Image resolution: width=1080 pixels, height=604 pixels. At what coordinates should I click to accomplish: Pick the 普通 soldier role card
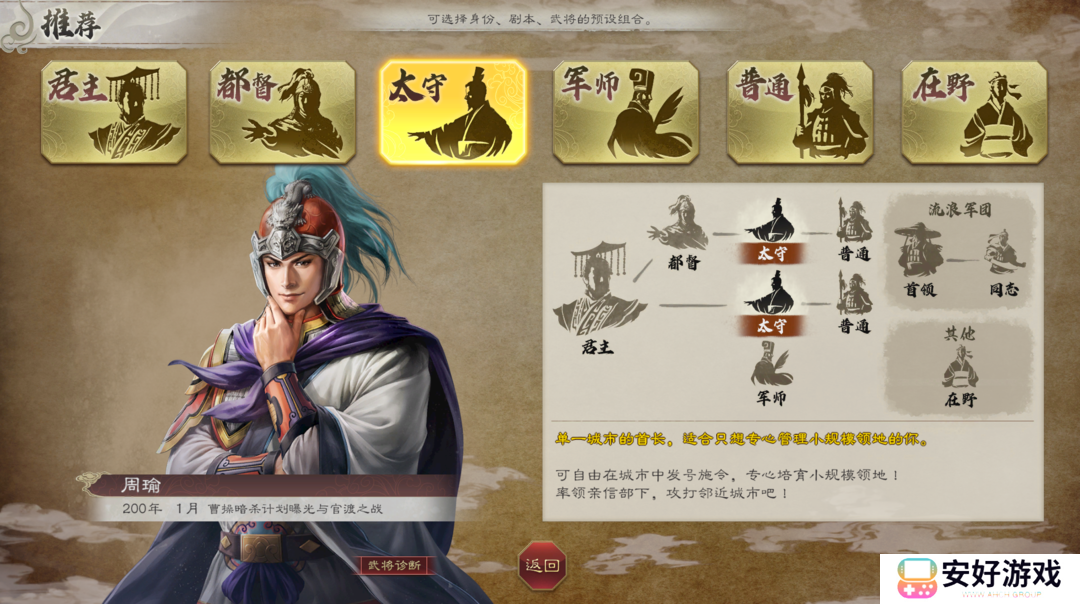point(800,112)
